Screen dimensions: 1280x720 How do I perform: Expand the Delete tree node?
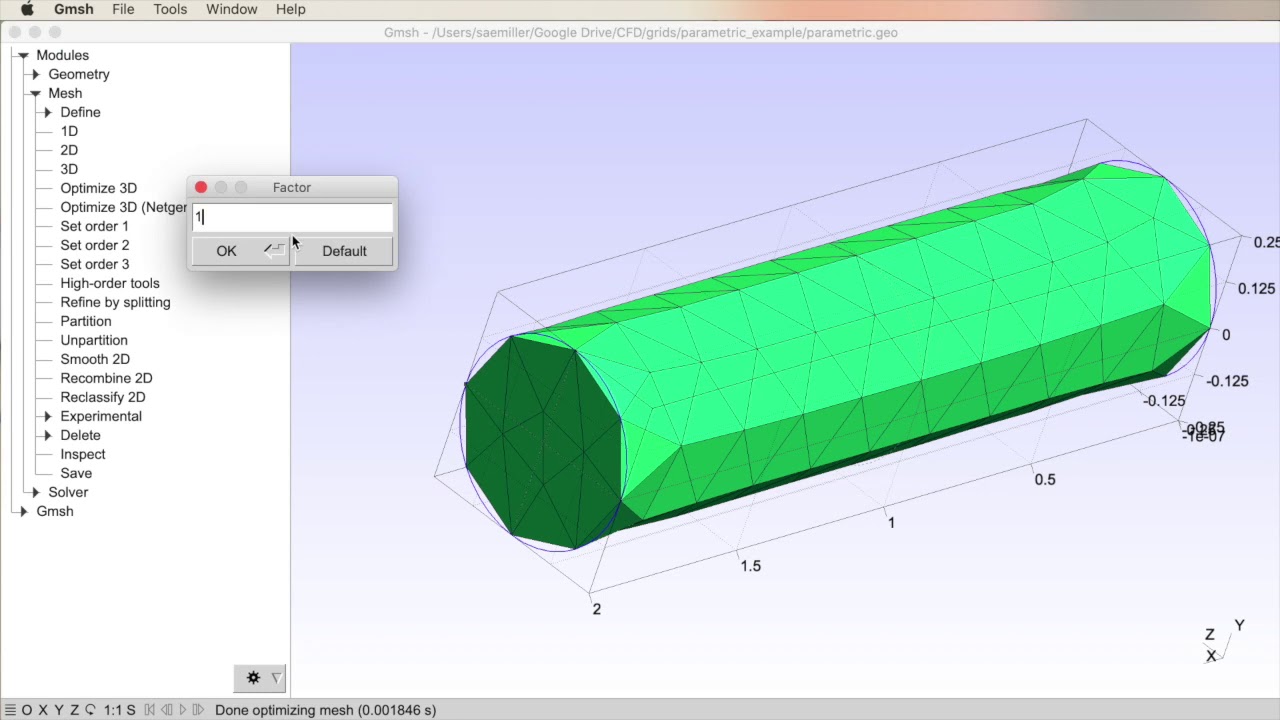click(x=48, y=436)
